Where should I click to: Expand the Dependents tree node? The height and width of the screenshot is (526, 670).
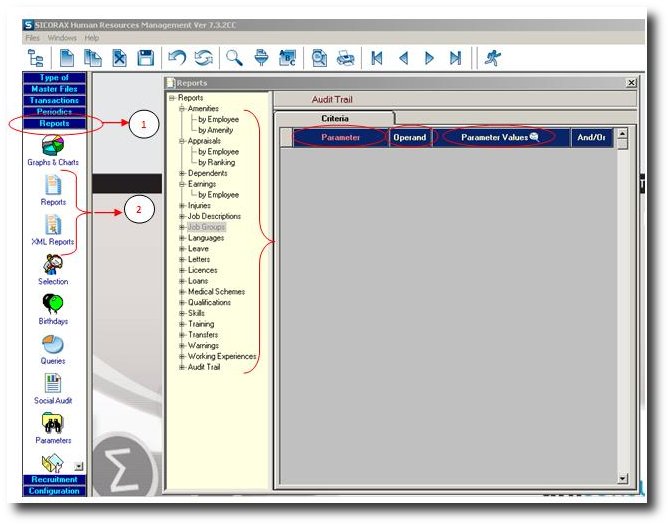pyautogui.click(x=182, y=173)
